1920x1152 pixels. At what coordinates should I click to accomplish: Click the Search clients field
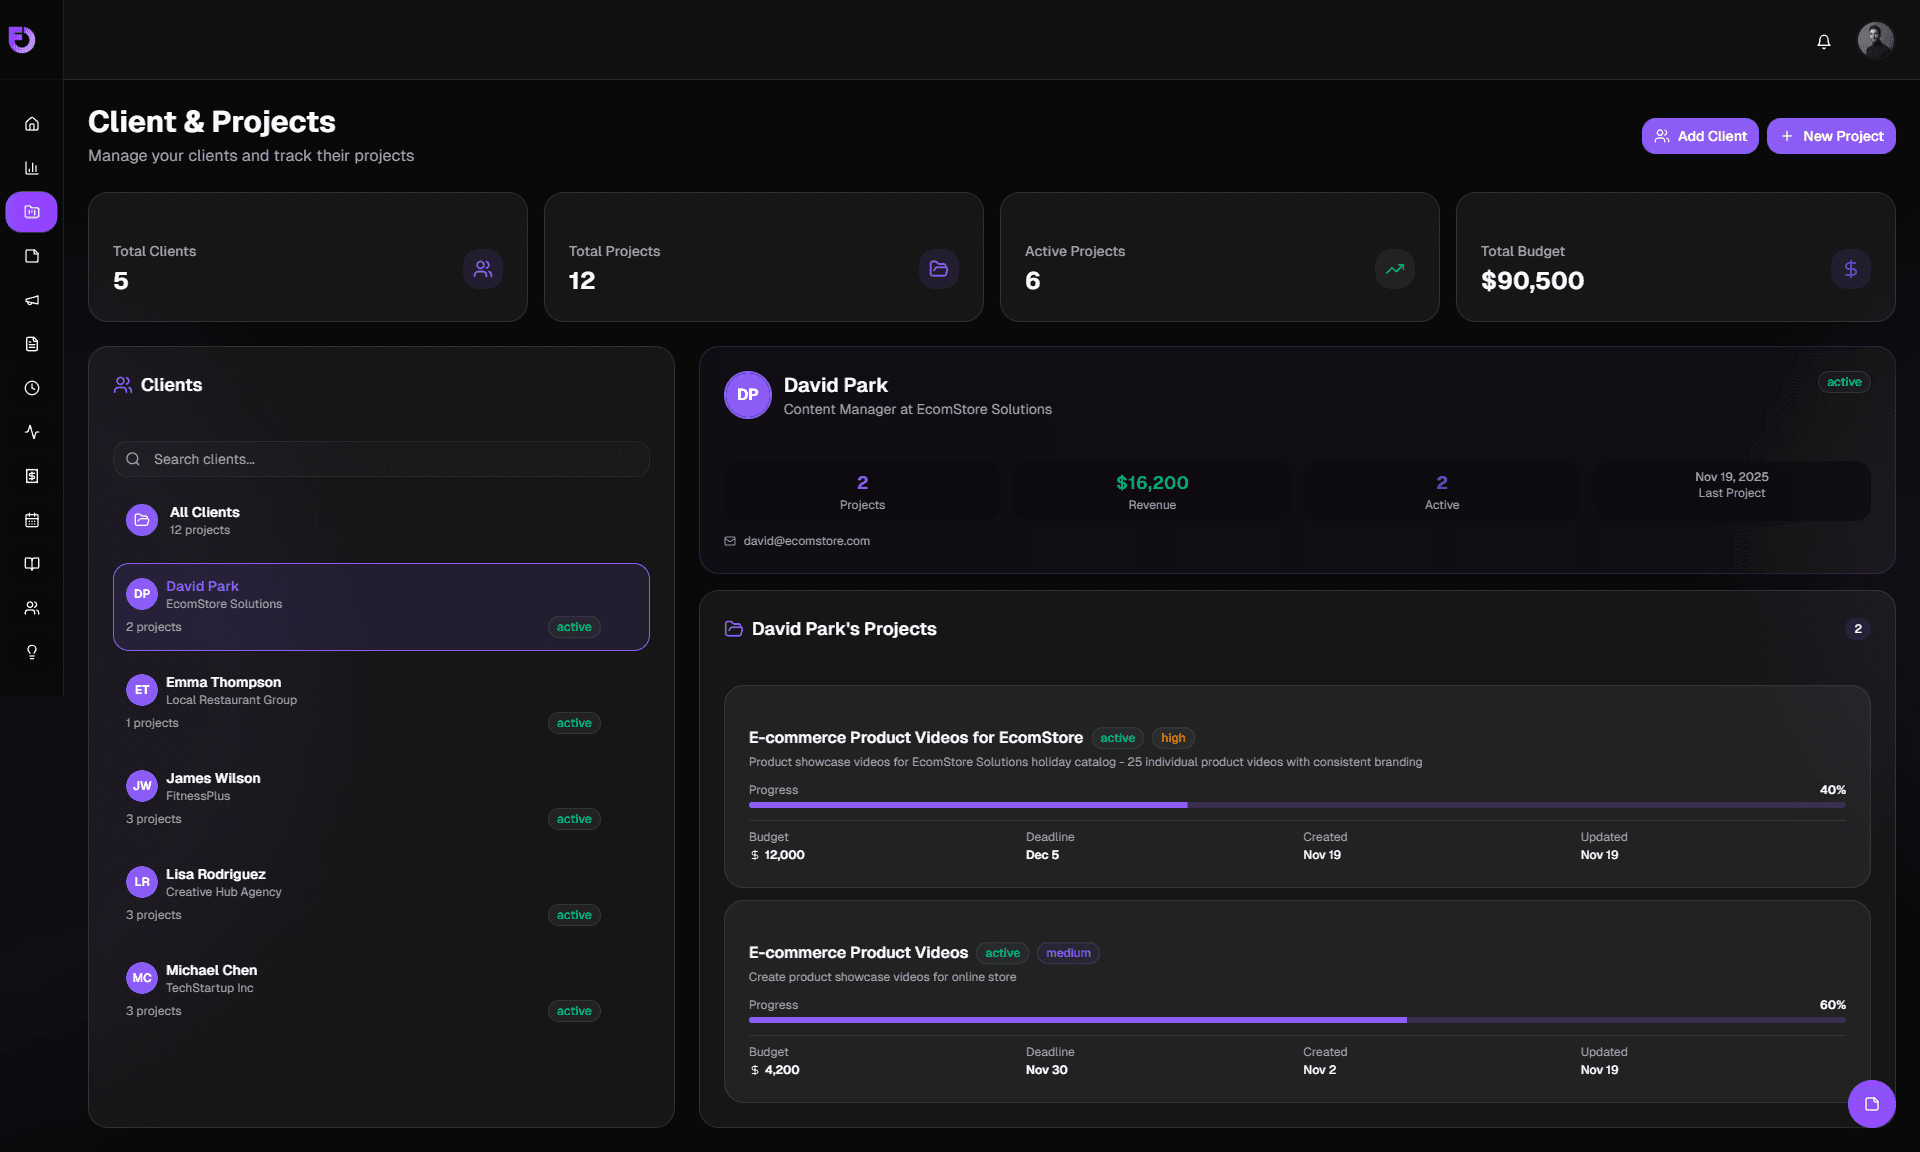[381, 459]
